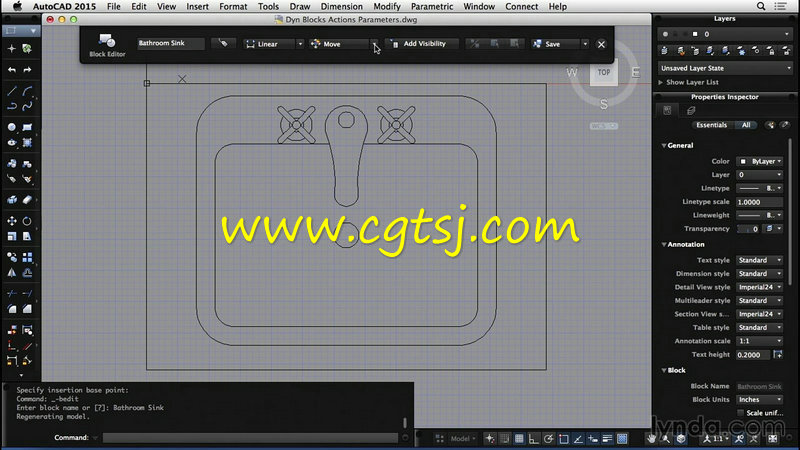Viewport: 800px width, 450px height.
Task: Toggle Lineweight display in status bar
Action: pyautogui.click(x=607, y=438)
